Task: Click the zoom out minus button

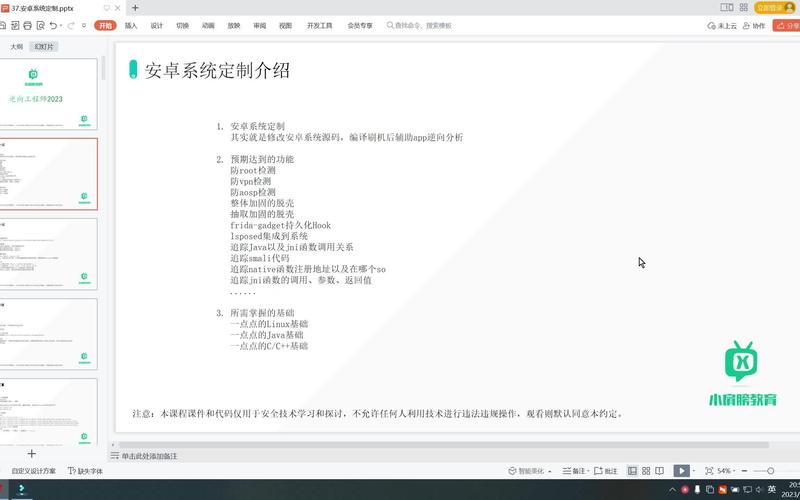Action: 744,471
